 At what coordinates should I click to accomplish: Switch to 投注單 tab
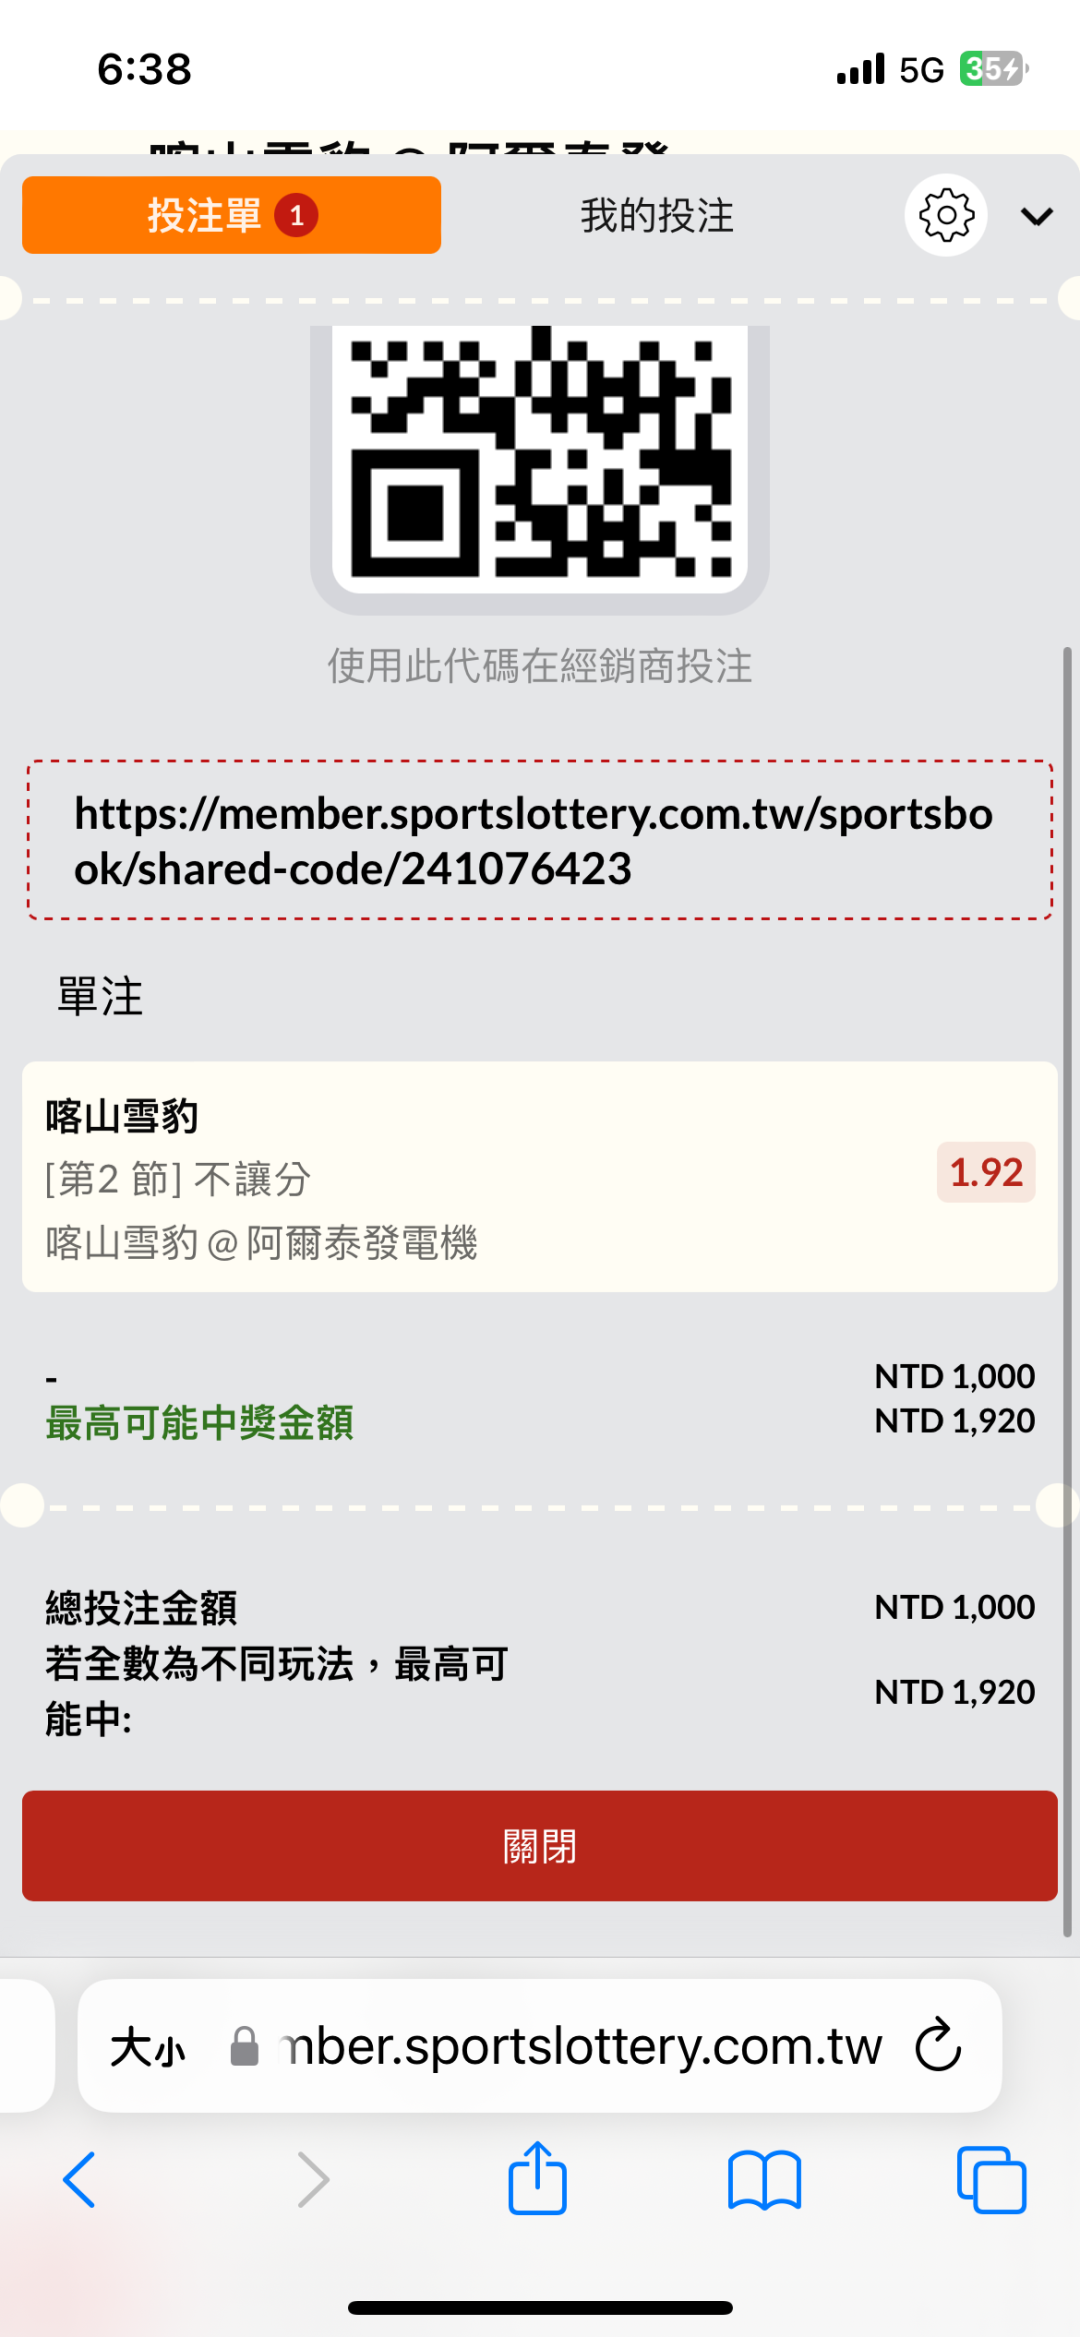point(231,215)
